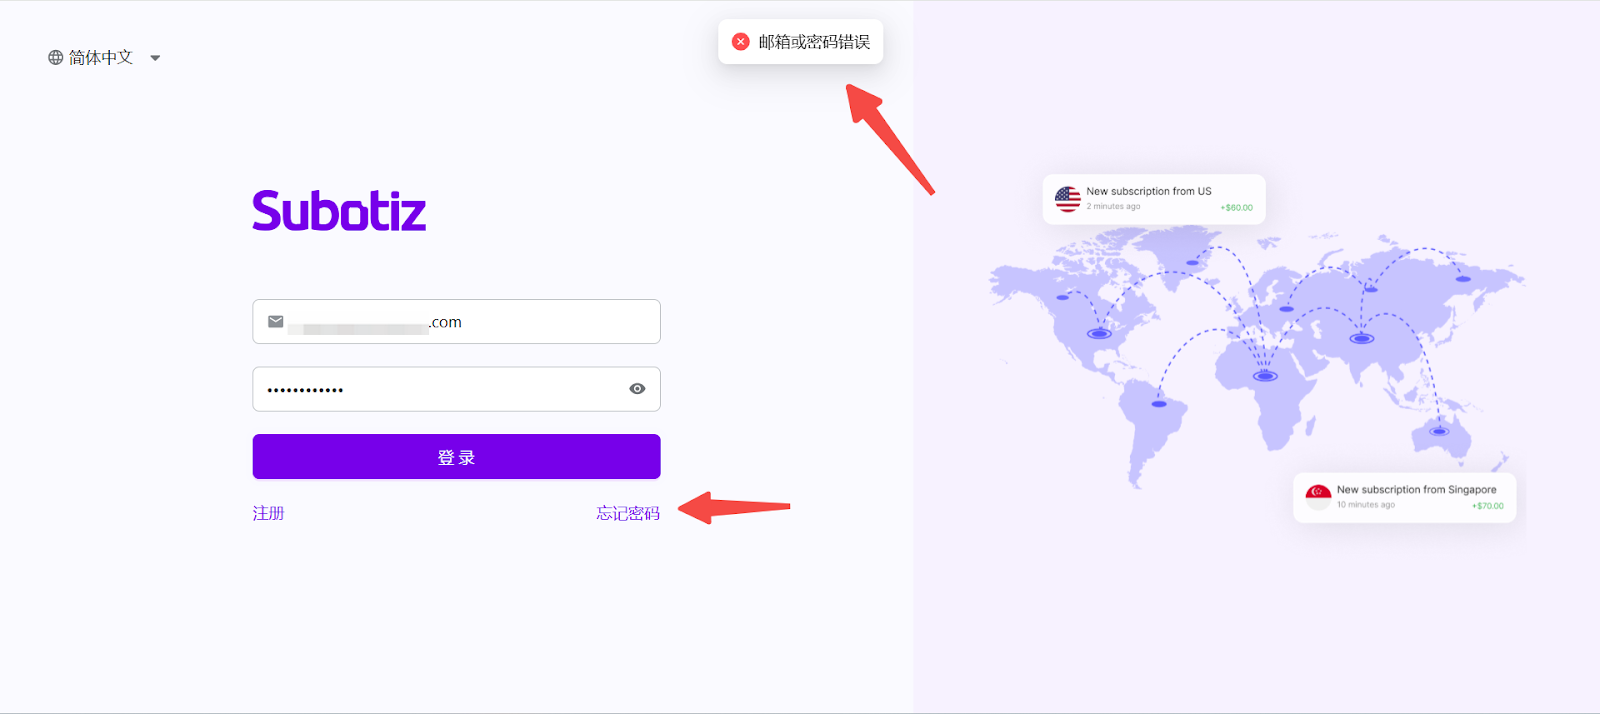Click the New subscription from US title

click(x=1149, y=191)
